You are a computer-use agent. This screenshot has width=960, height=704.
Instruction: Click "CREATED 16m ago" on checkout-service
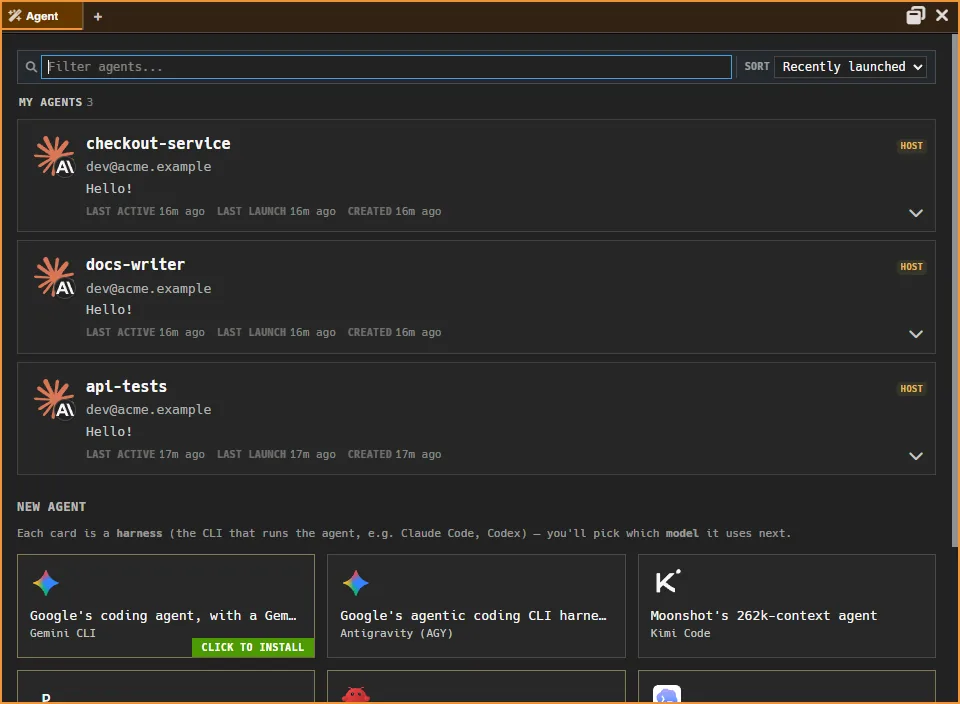click(x=394, y=211)
